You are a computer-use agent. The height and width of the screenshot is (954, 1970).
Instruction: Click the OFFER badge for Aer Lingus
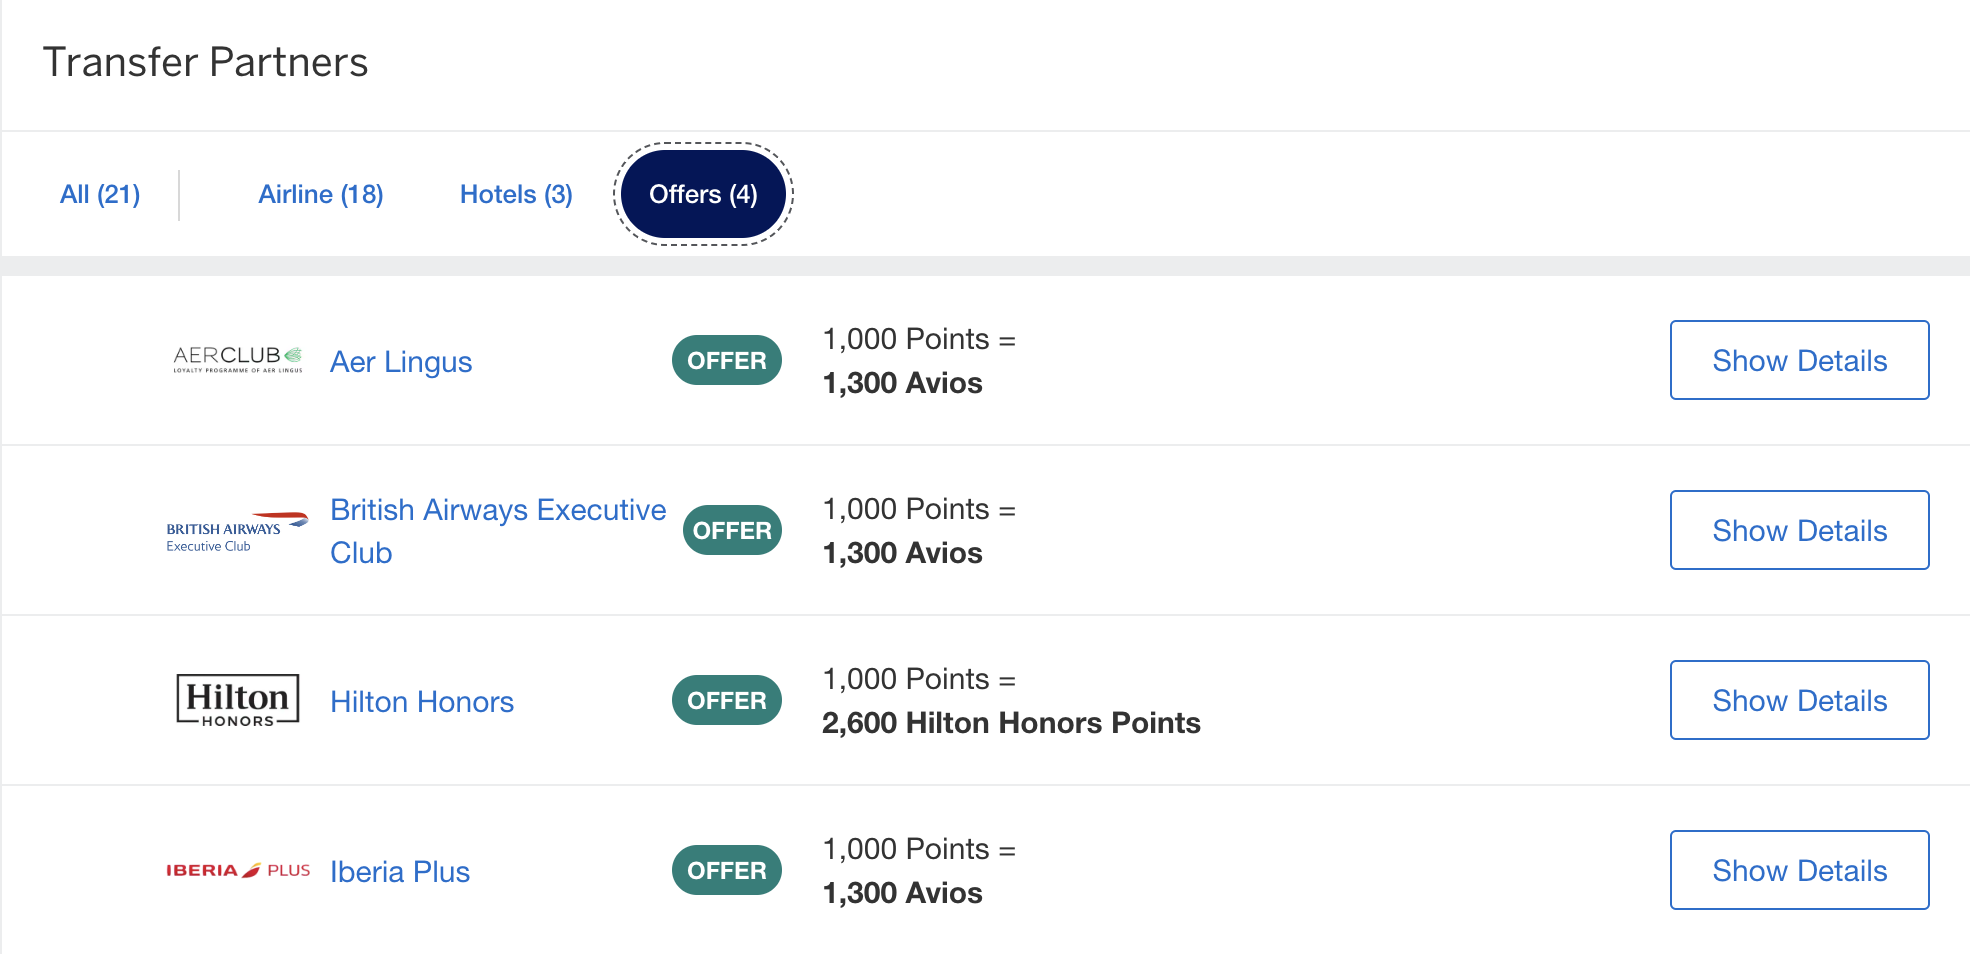pos(727,360)
